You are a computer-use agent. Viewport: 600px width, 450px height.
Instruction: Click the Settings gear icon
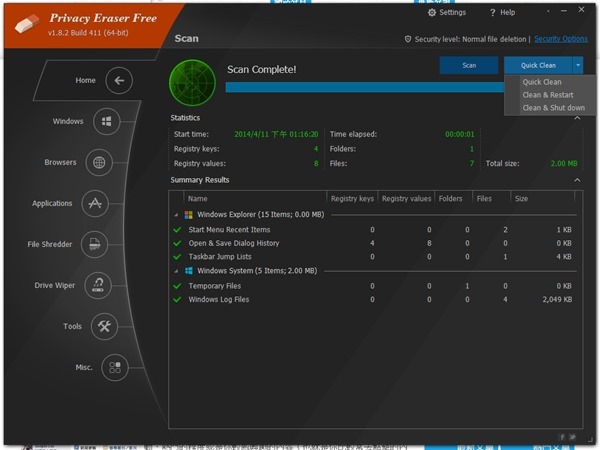(432, 13)
